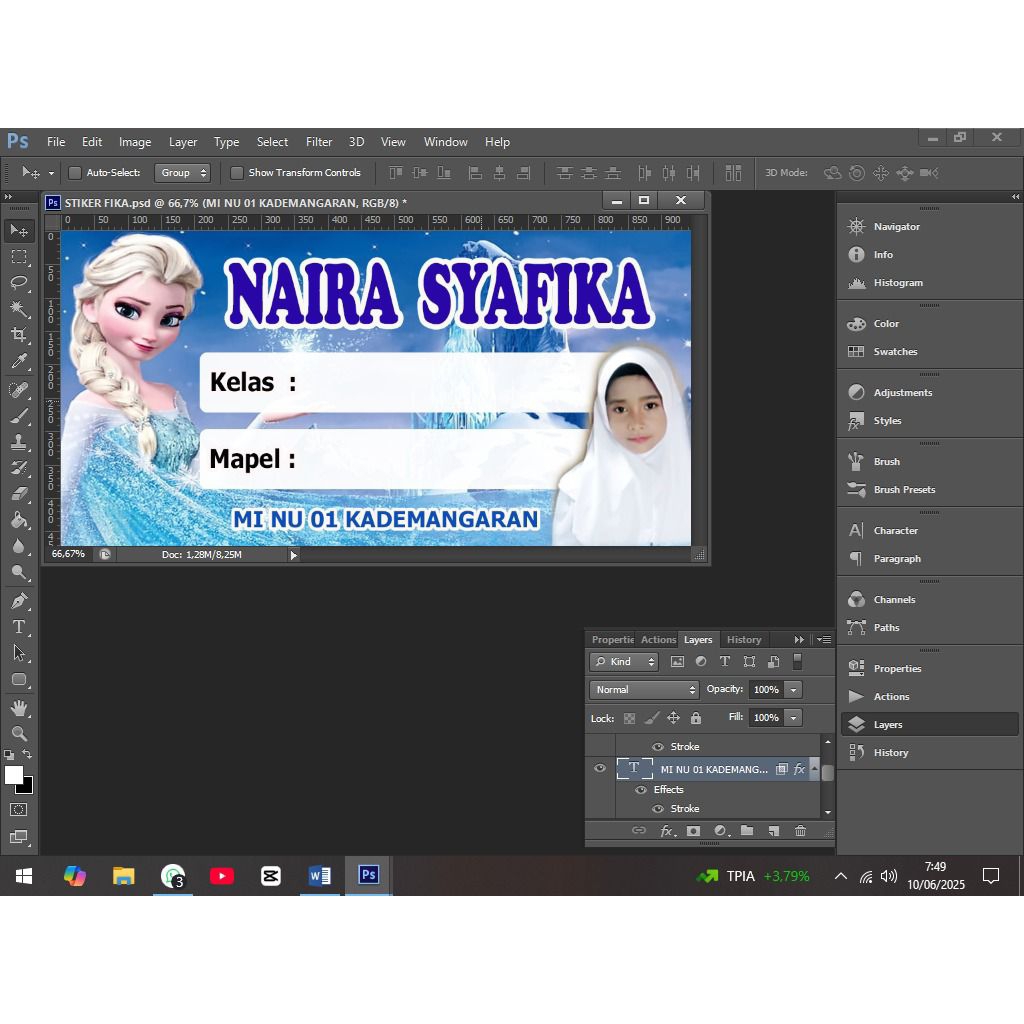Check Show Transform Controls option
Screen dimensions: 1024x1024
(236, 172)
